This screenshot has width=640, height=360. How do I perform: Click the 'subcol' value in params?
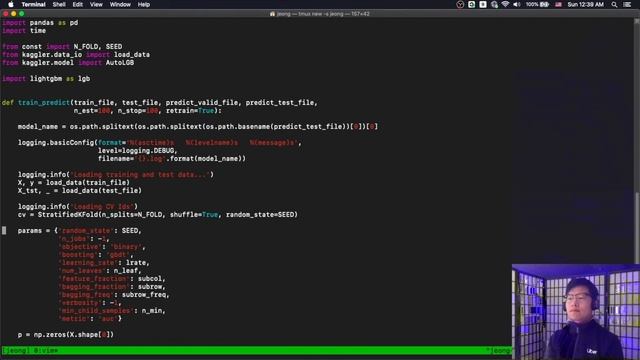tap(150, 279)
